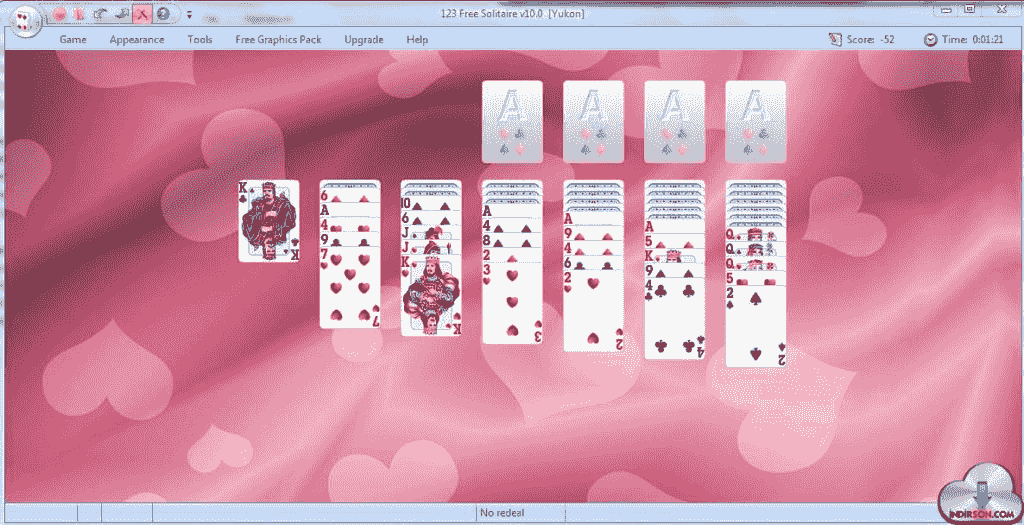Image resolution: width=1024 pixels, height=525 pixels.
Task: Select the 2 of hearts card
Action: [x=594, y=311]
